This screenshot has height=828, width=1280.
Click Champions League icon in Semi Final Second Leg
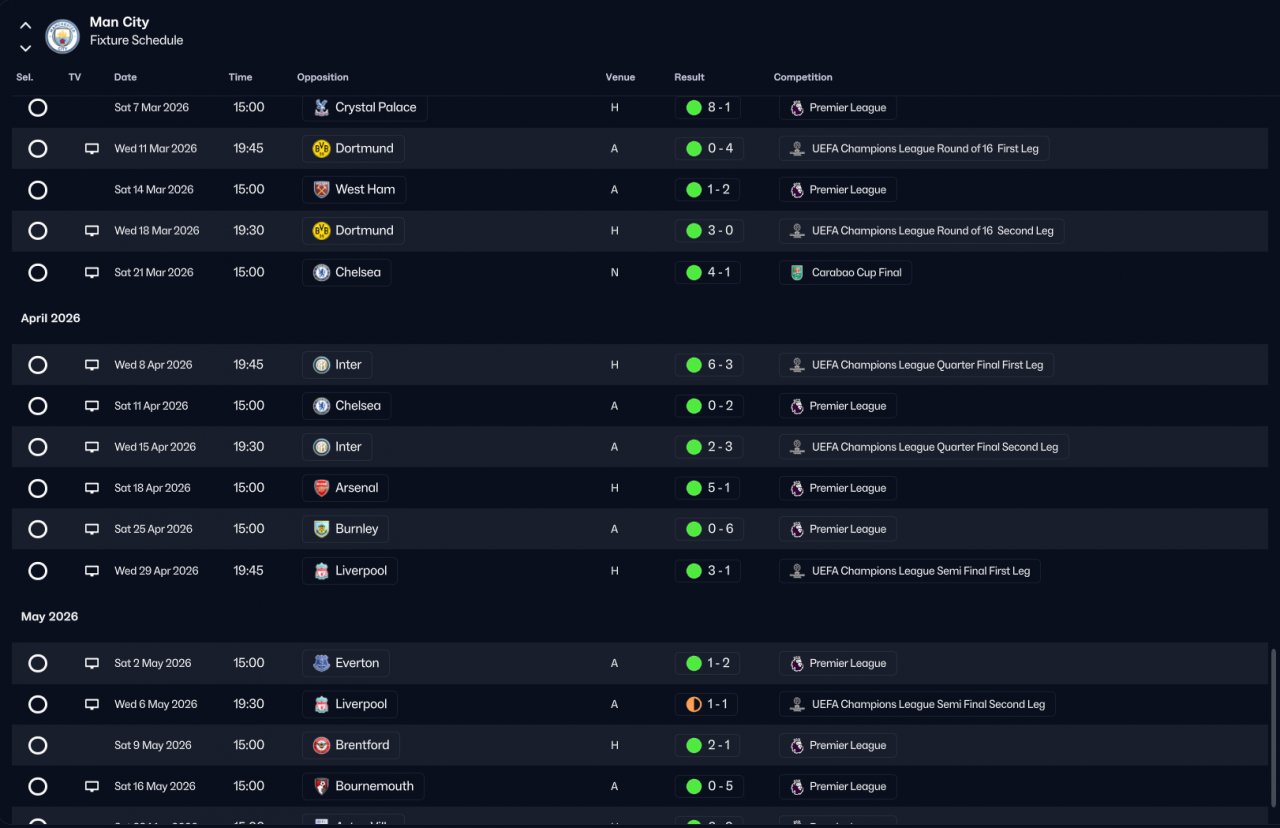[x=797, y=704]
